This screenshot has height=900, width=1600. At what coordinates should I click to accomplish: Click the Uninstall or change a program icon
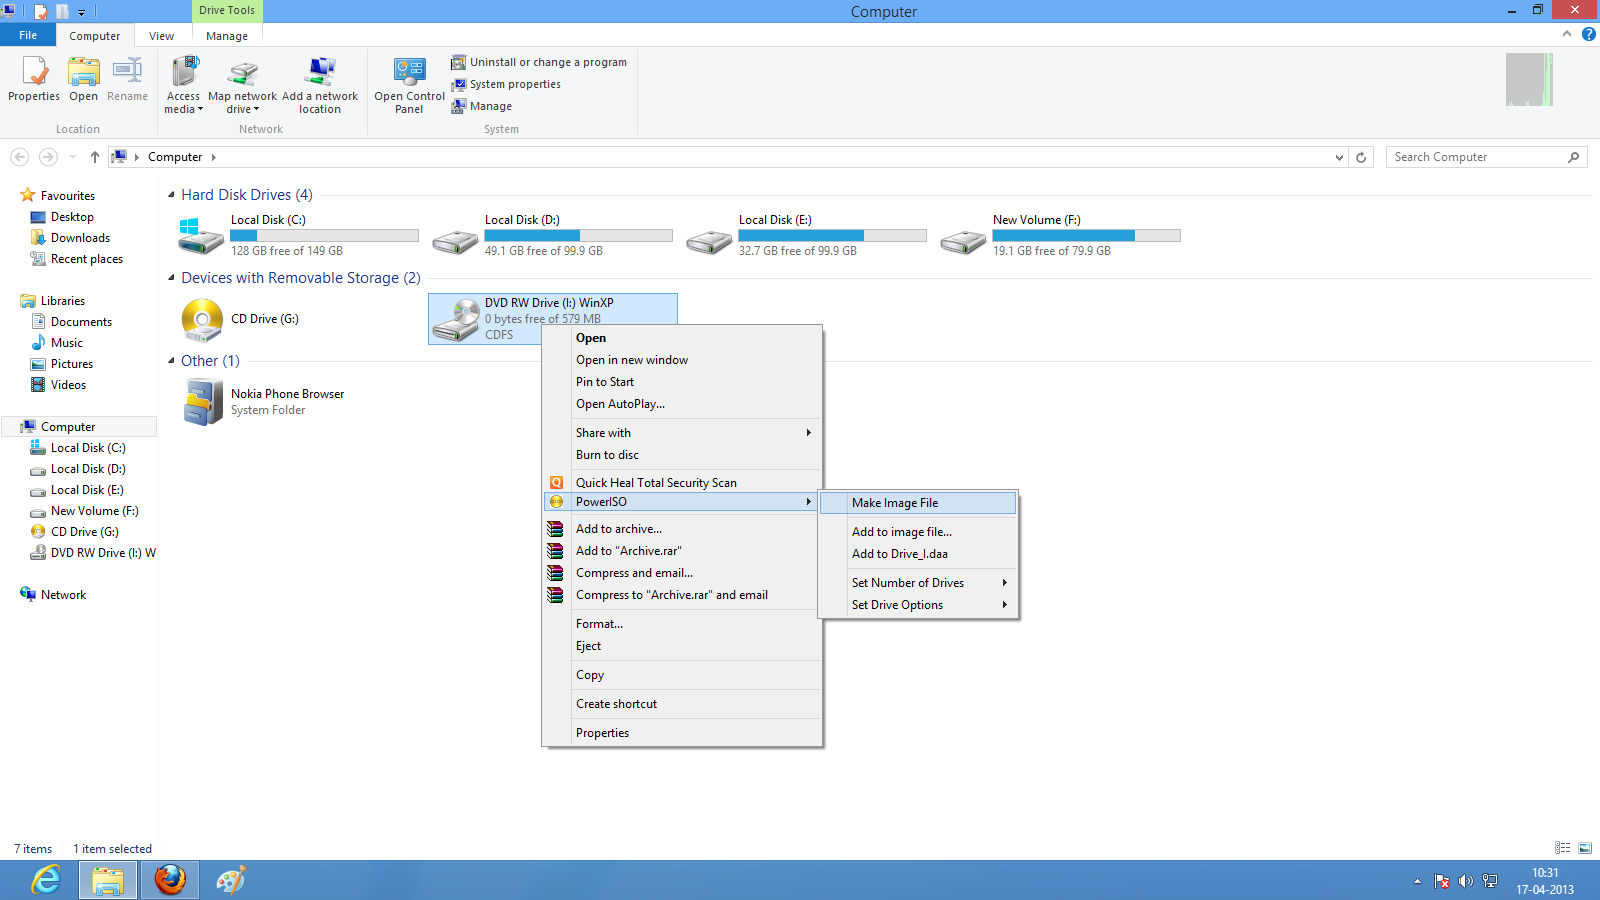coord(459,62)
